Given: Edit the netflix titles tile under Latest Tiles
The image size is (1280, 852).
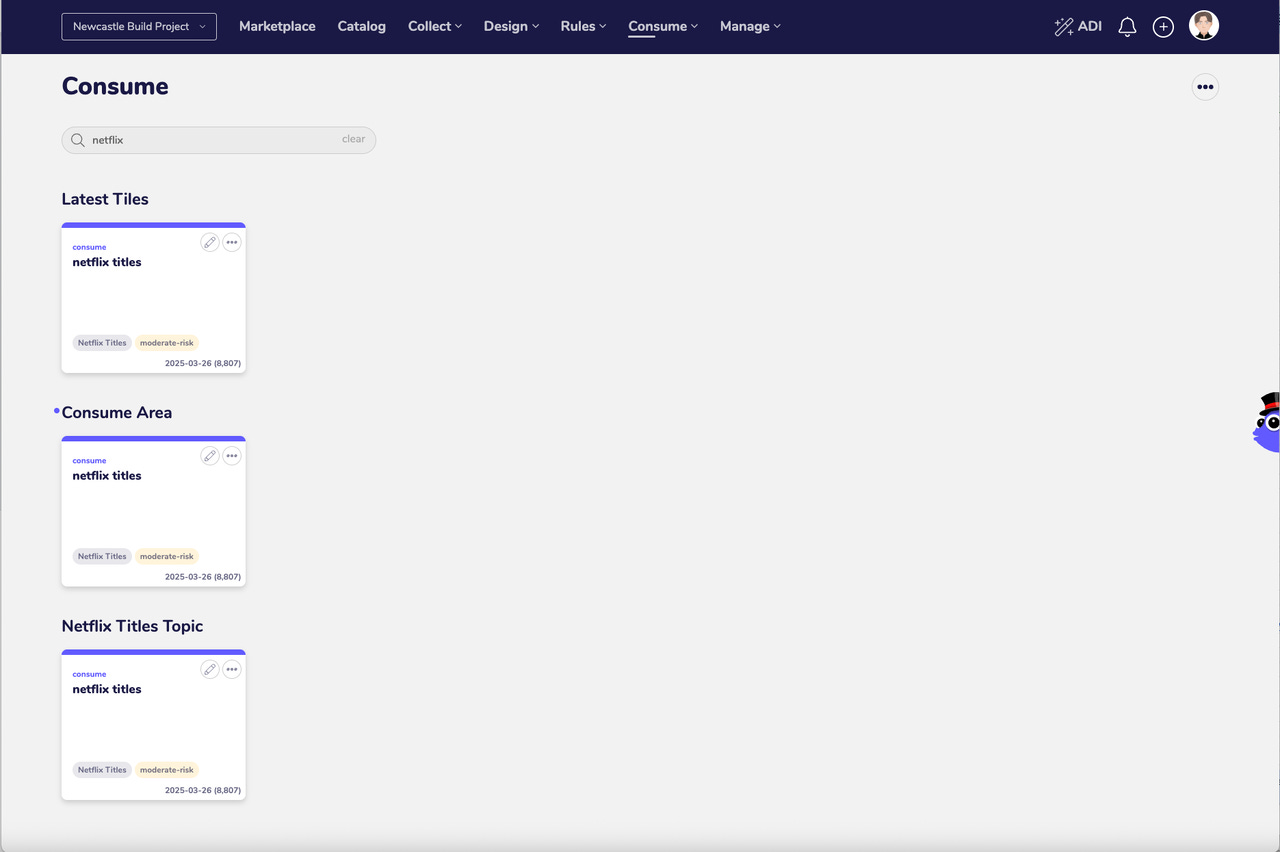Looking at the screenshot, I should click(x=209, y=242).
